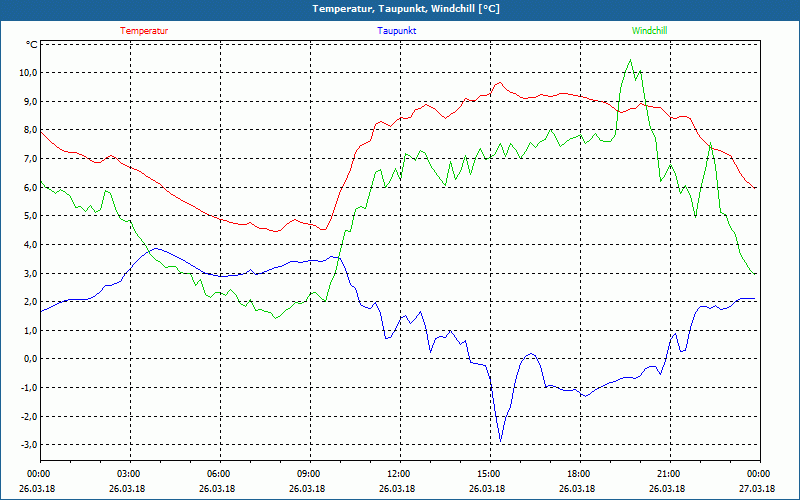This screenshot has height=500, width=800.
Task: Click the 03:00 time axis label
Action: coord(130,474)
